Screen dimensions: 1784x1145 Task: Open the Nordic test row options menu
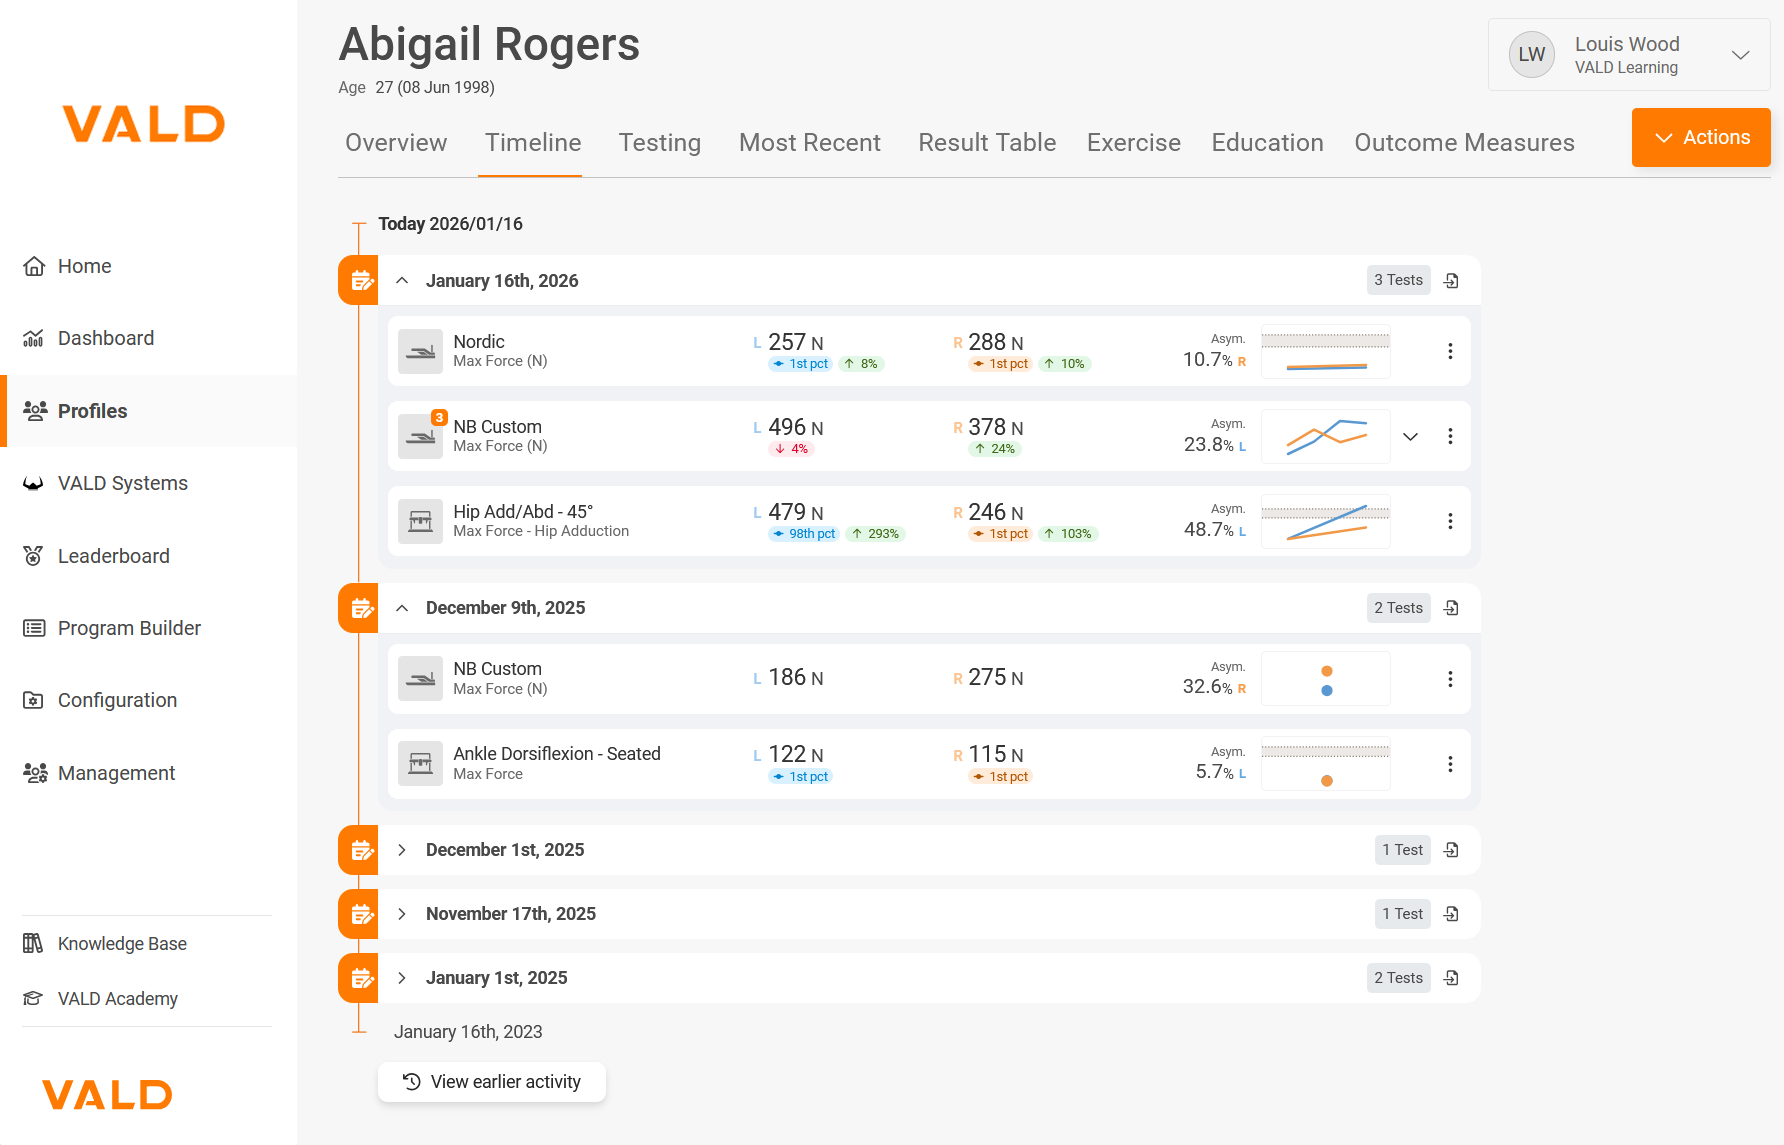(1450, 351)
